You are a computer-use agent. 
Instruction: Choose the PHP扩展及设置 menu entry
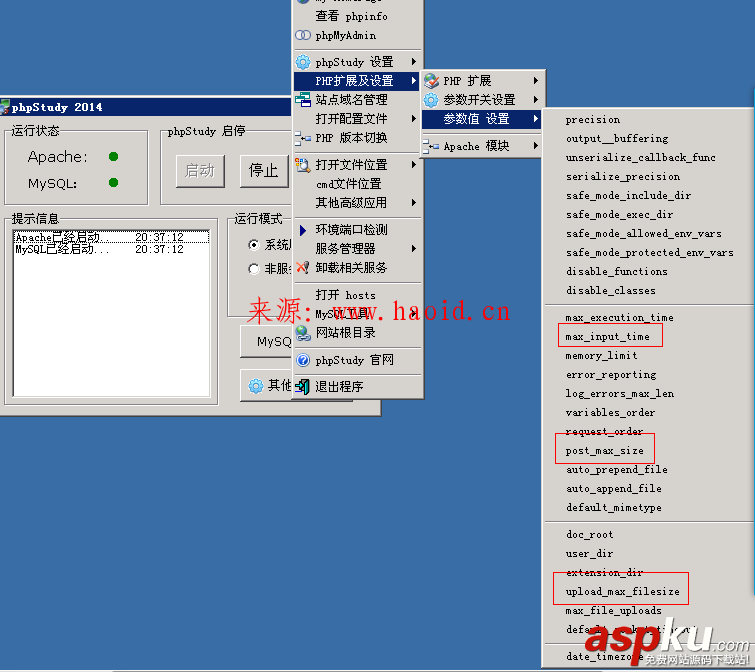coord(358,80)
